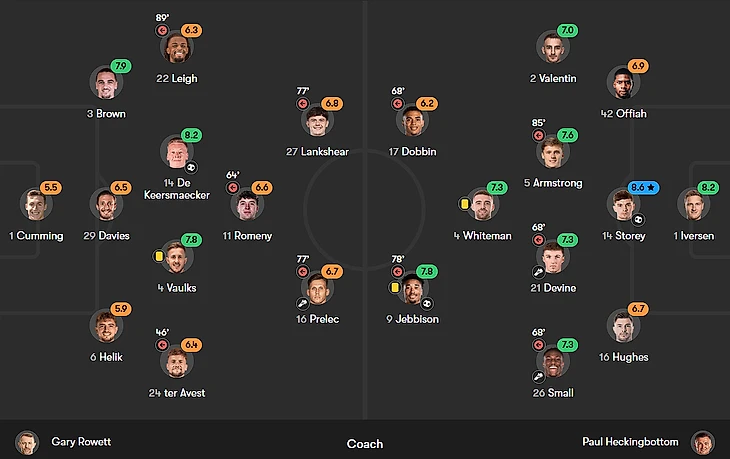This screenshot has height=459, width=730.
Task: Click the goal ball icon by De Keersmaecker
Action: click(192, 167)
